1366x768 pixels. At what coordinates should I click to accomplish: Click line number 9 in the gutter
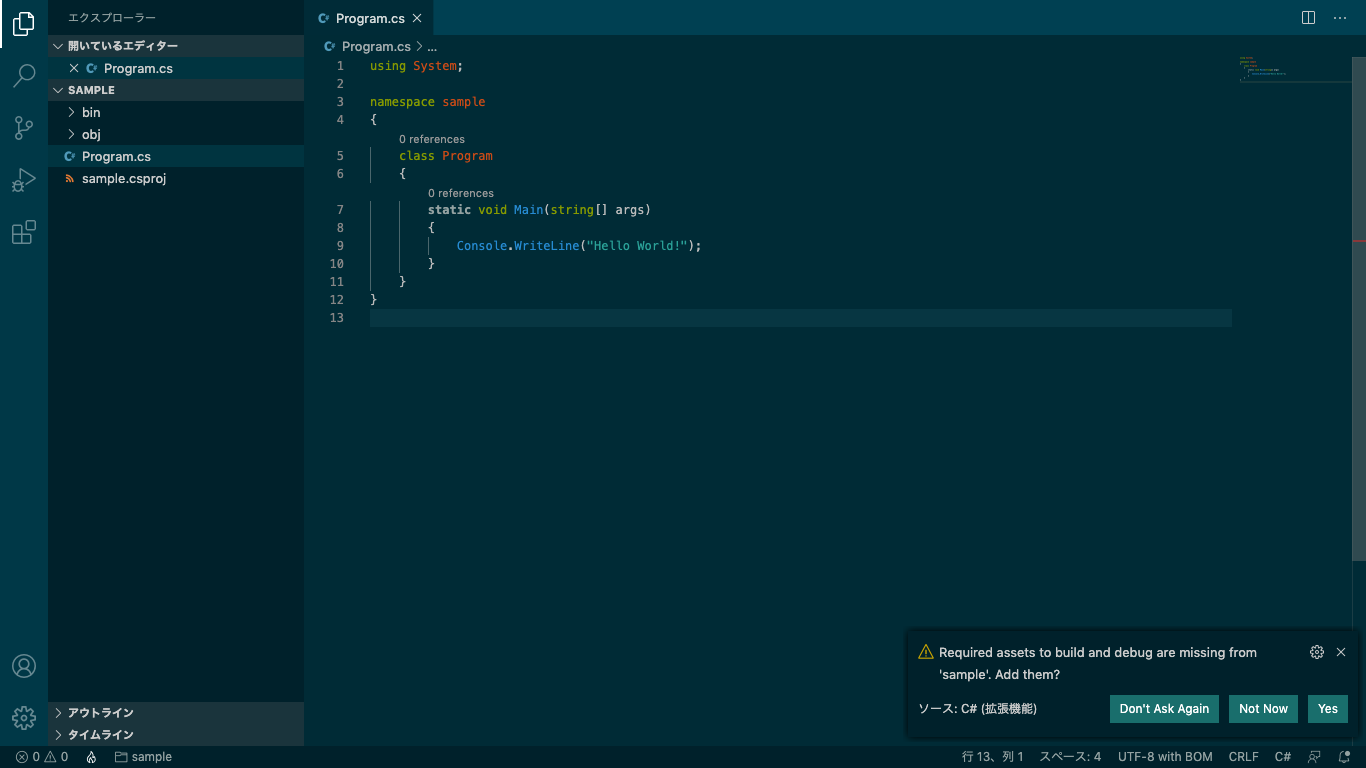point(340,246)
